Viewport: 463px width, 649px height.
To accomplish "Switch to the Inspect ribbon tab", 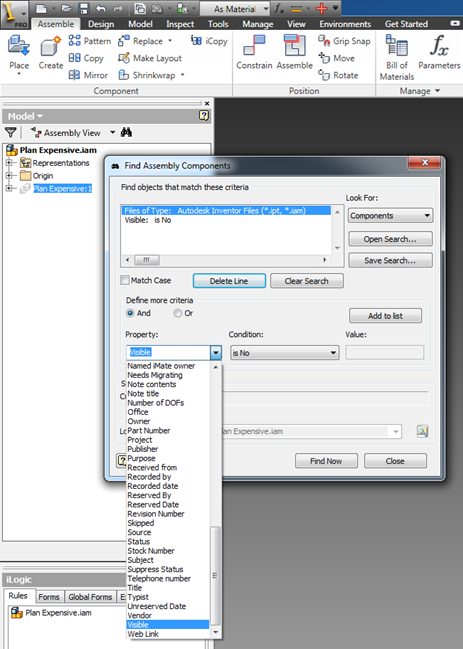I will (180, 24).
